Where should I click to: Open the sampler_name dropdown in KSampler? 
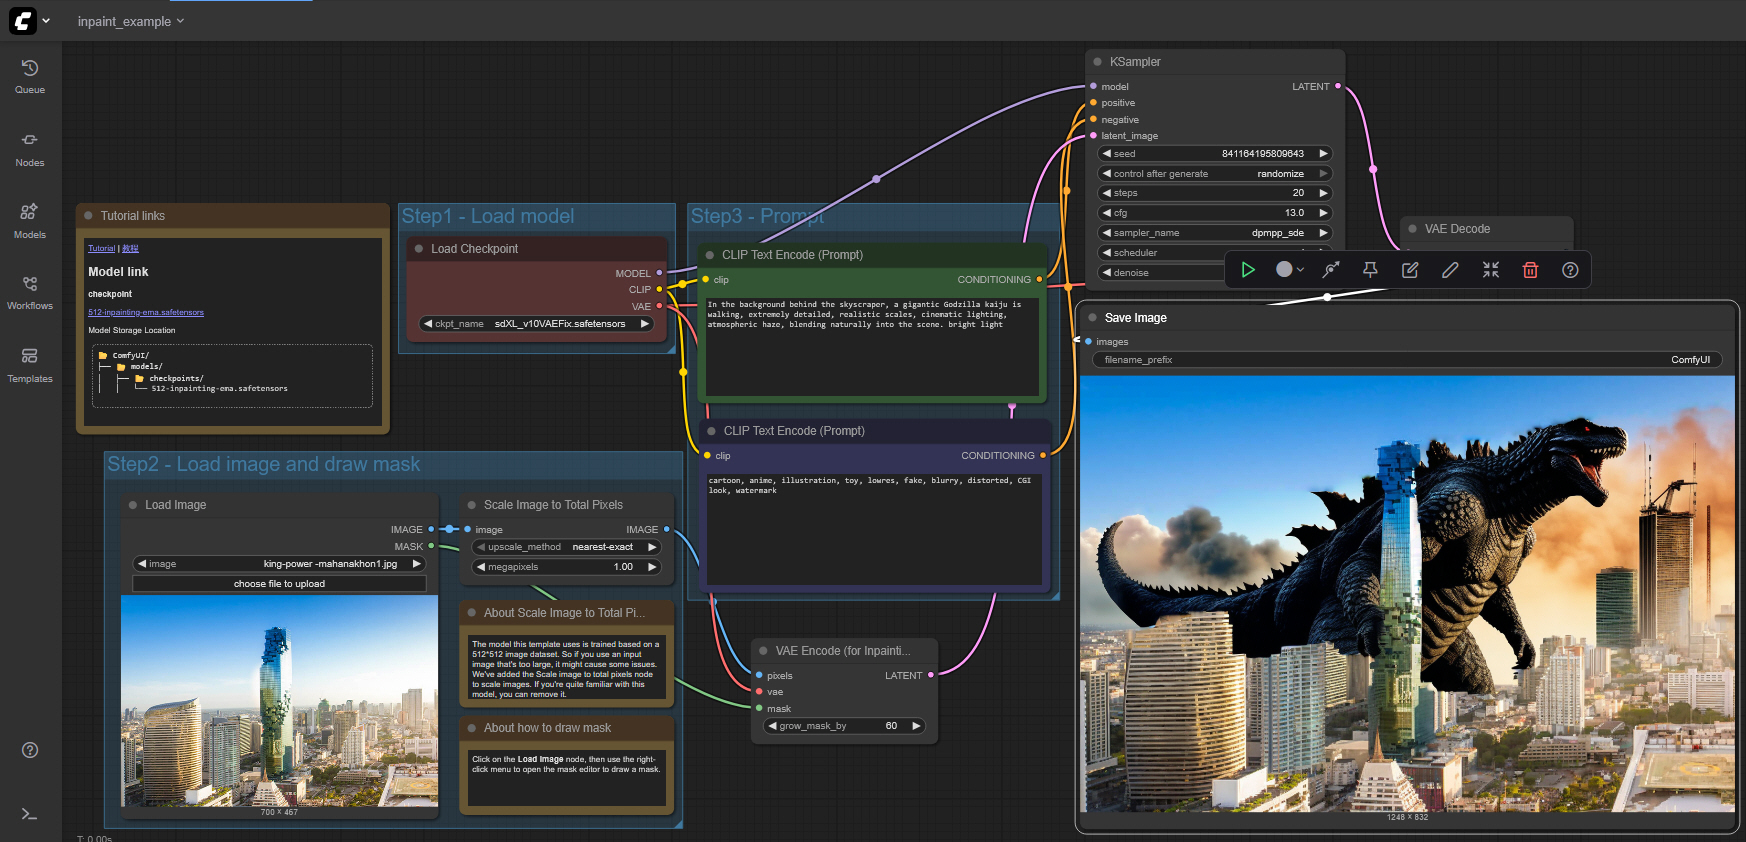click(1214, 233)
